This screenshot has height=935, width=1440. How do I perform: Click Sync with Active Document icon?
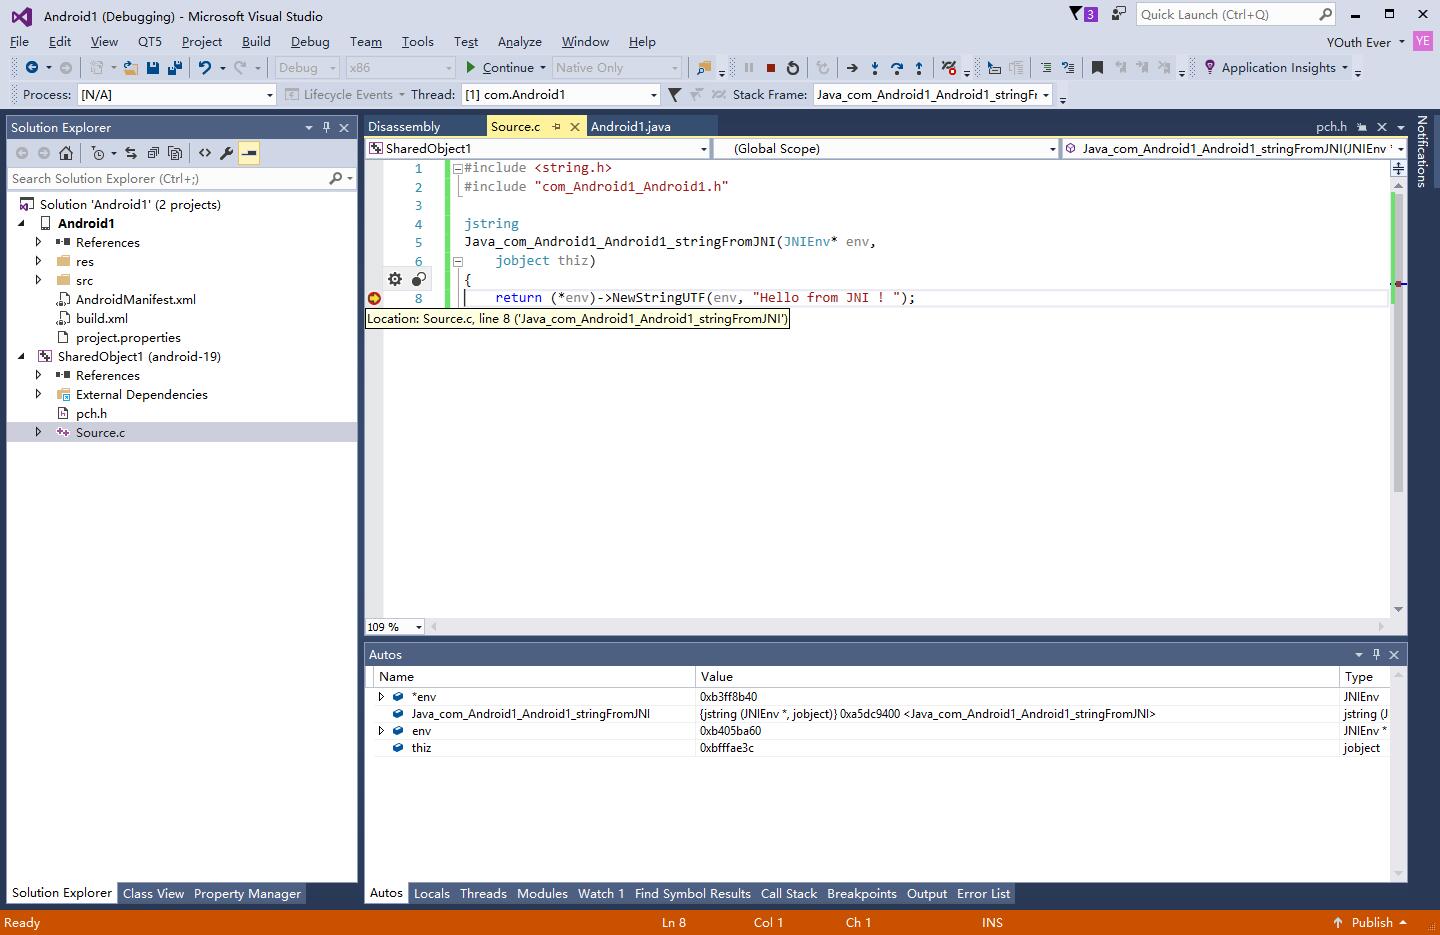[x=131, y=153]
